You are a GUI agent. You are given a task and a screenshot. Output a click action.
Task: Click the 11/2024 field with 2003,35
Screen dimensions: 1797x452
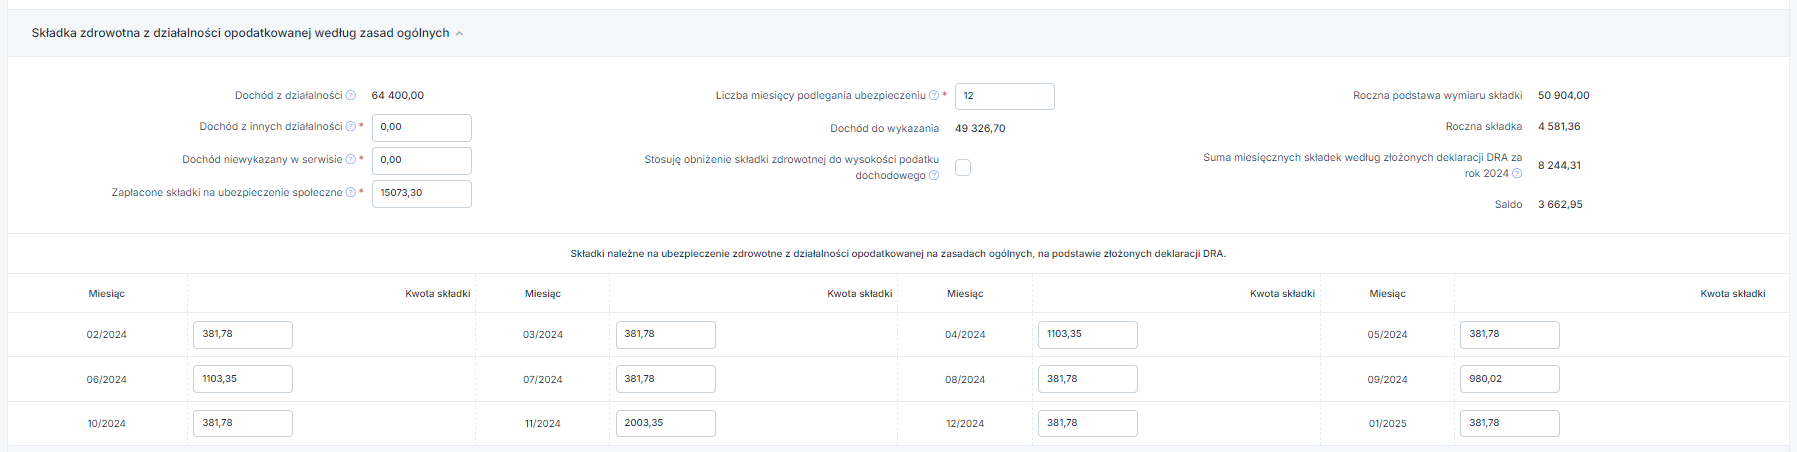pyautogui.click(x=666, y=423)
